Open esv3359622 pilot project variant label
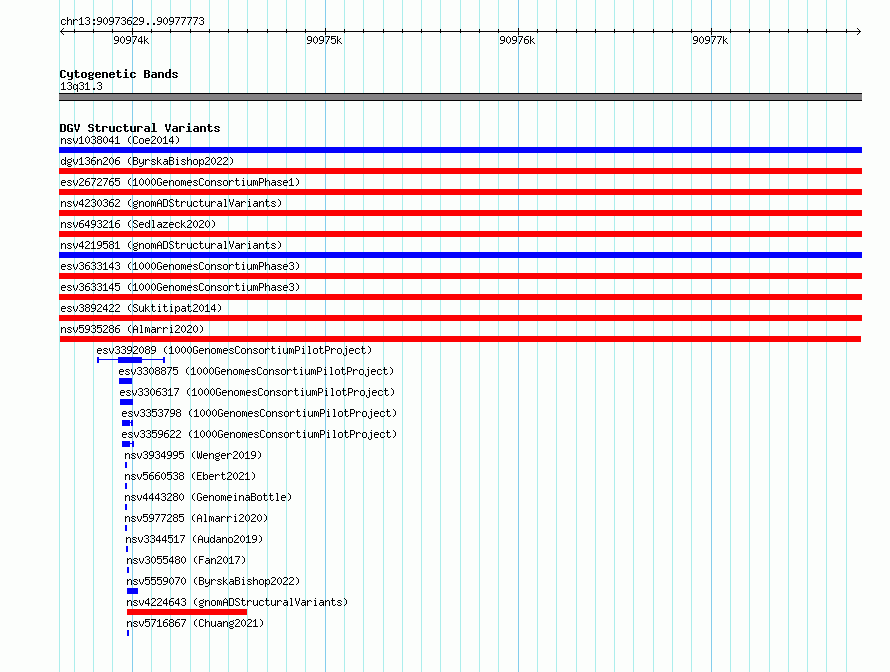 (x=259, y=434)
